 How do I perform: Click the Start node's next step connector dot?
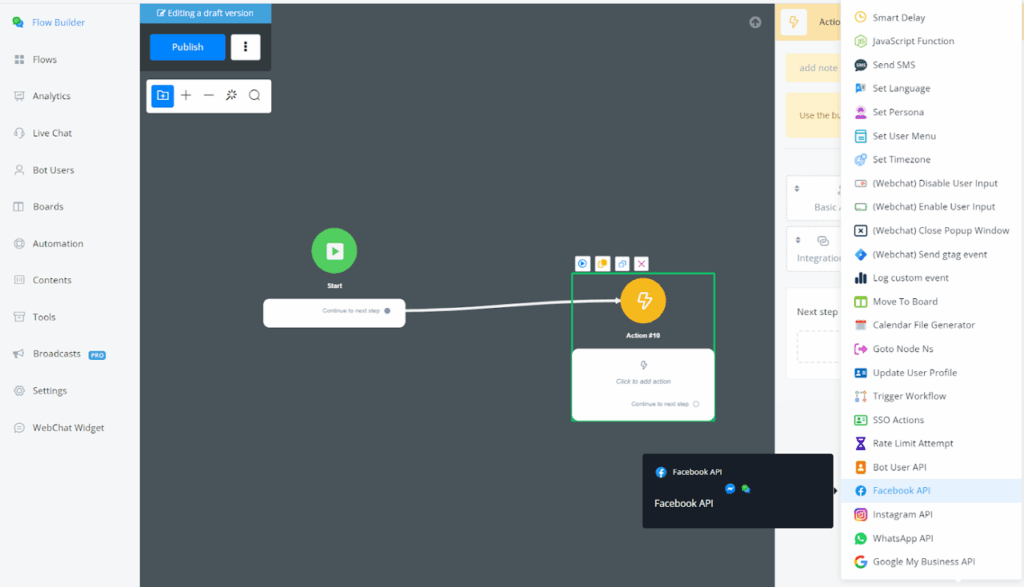click(387, 311)
